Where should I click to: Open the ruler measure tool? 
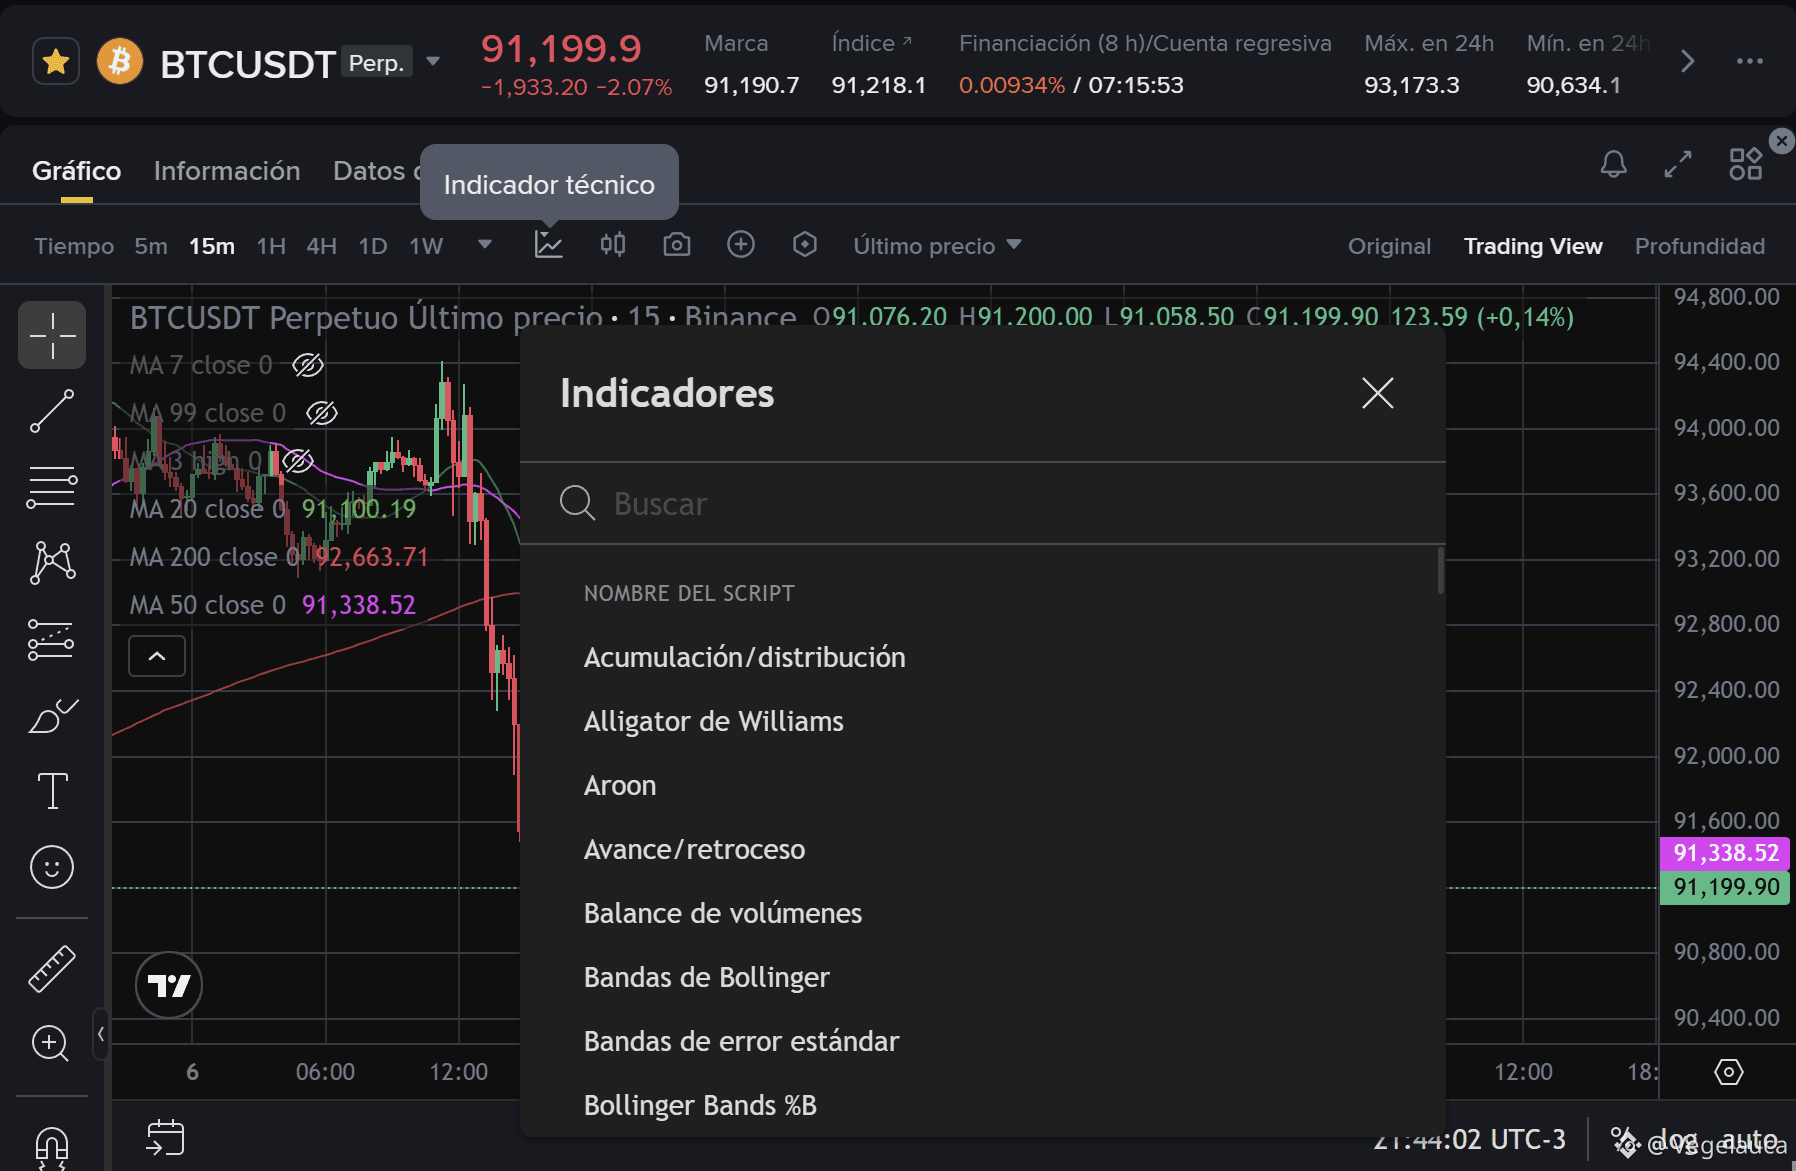(52, 968)
